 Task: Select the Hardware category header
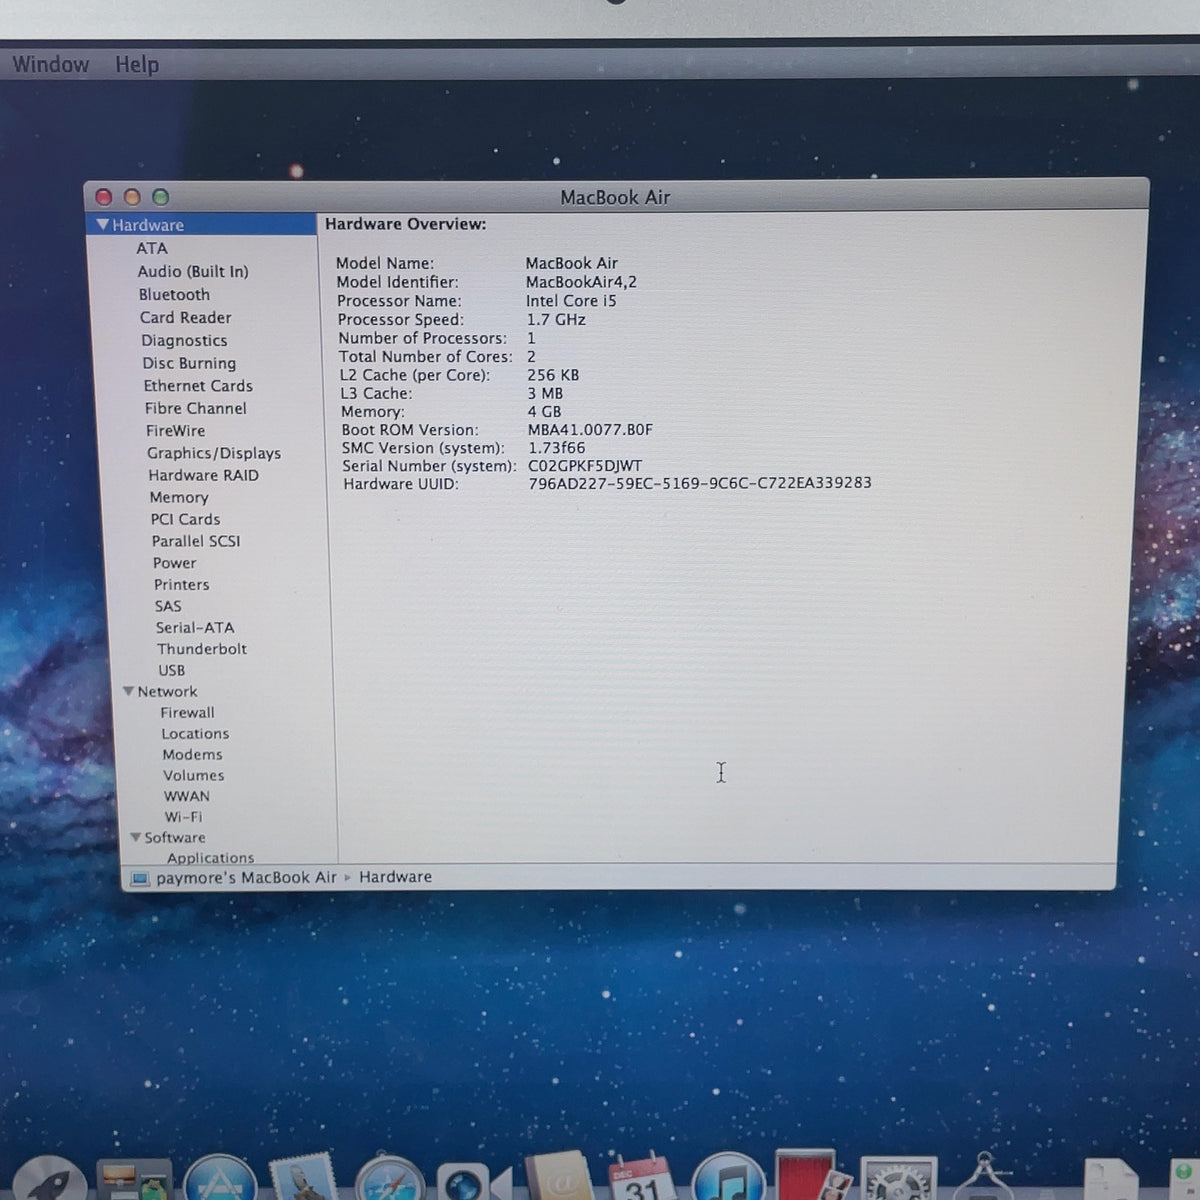click(x=148, y=225)
